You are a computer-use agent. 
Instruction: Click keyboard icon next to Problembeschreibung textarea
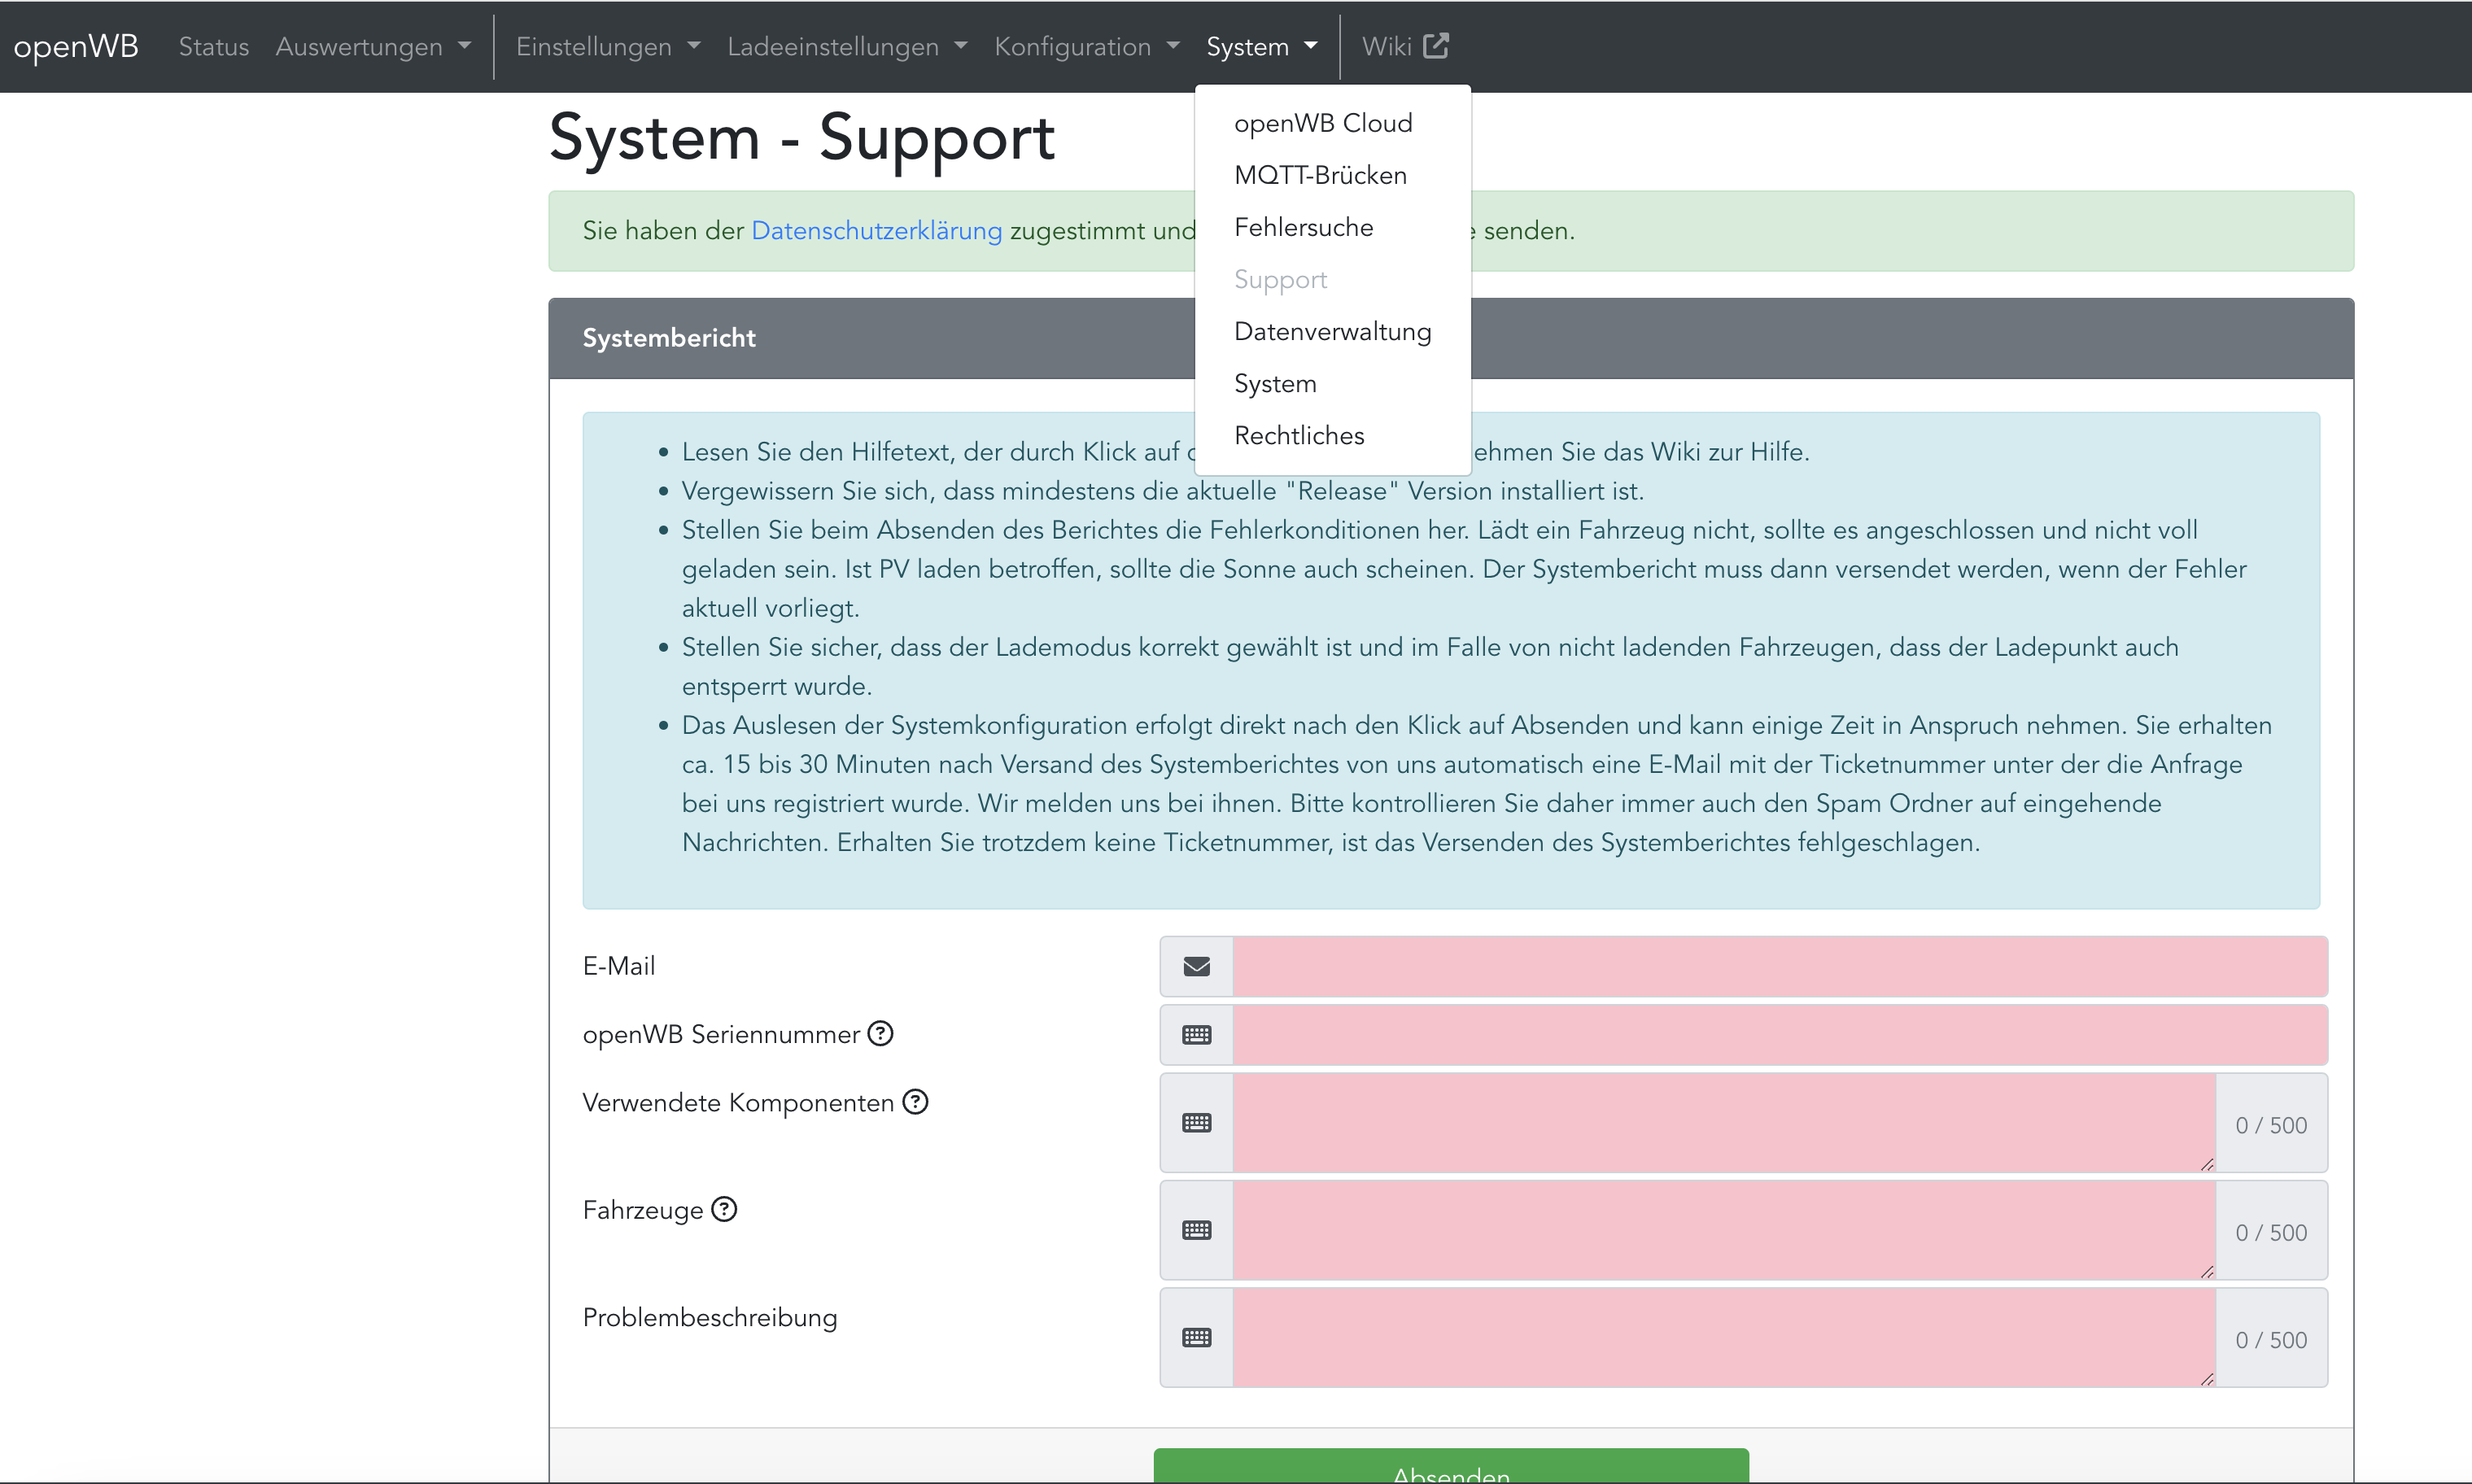pyautogui.click(x=1196, y=1337)
